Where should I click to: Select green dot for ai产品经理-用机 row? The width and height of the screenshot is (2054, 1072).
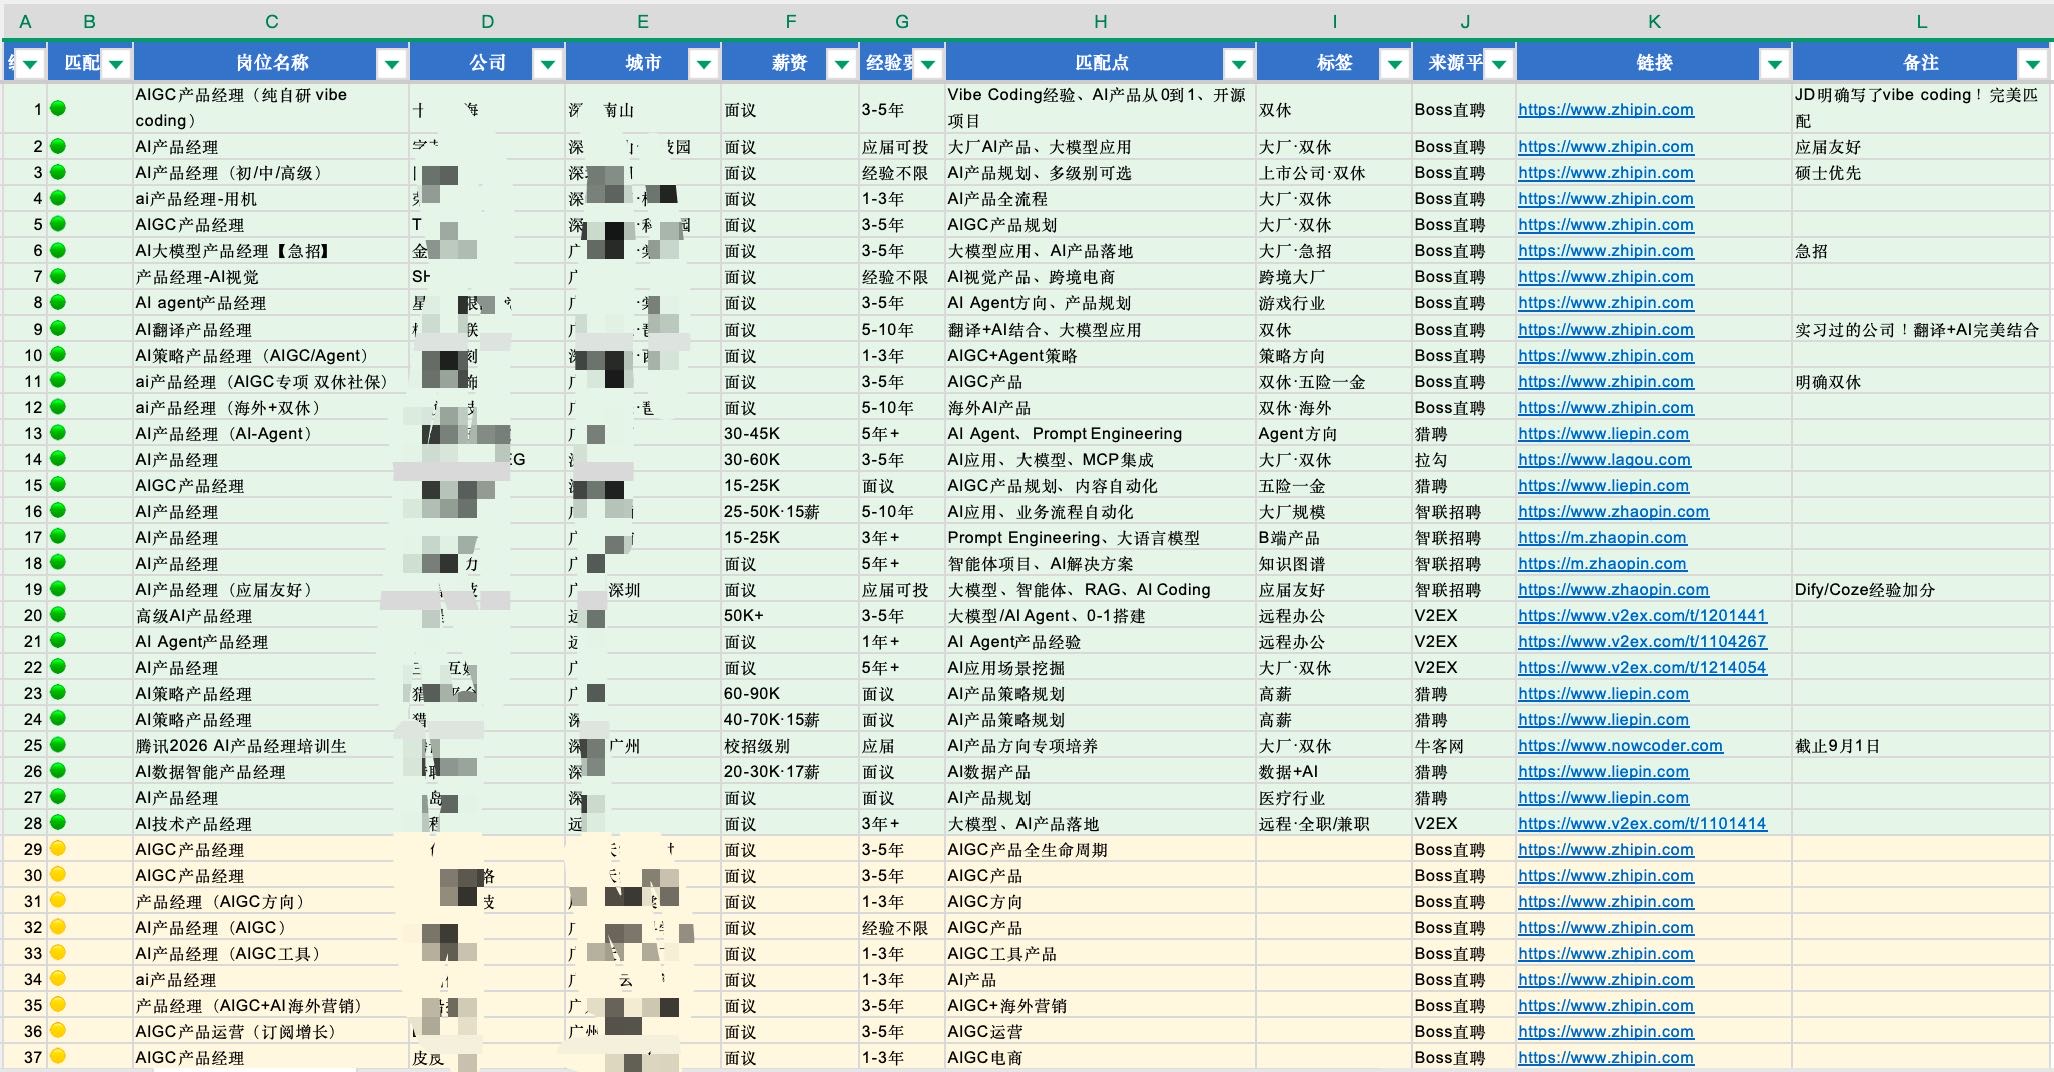click(x=58, y=198)
